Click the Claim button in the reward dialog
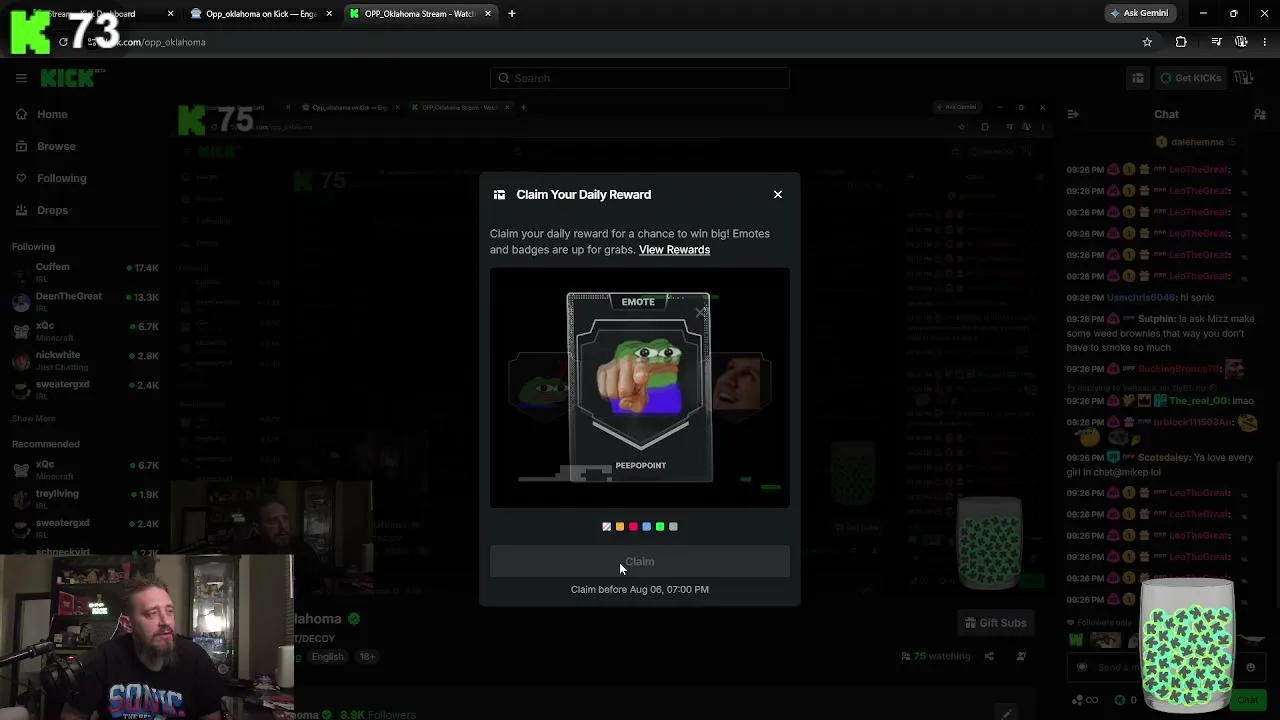Viewport: 1280px width, 720px height. (x=640, y=562)
